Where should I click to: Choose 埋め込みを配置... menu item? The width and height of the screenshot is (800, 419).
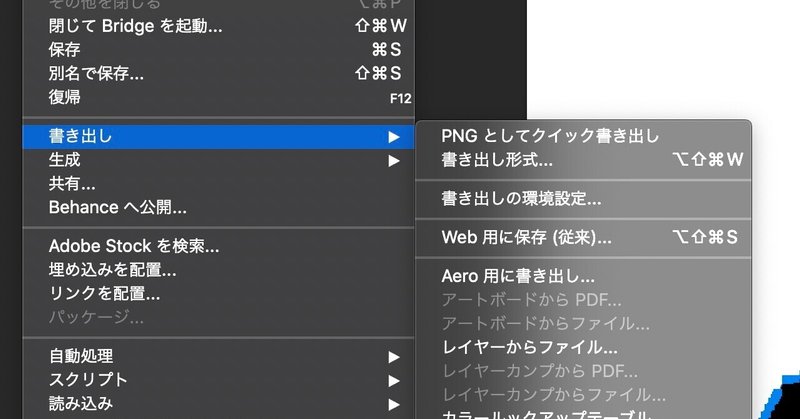coord(218,269)
